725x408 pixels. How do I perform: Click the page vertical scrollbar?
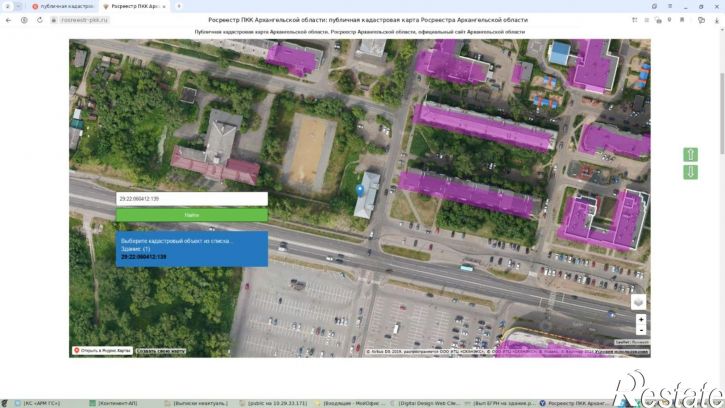tap(722, 113)
